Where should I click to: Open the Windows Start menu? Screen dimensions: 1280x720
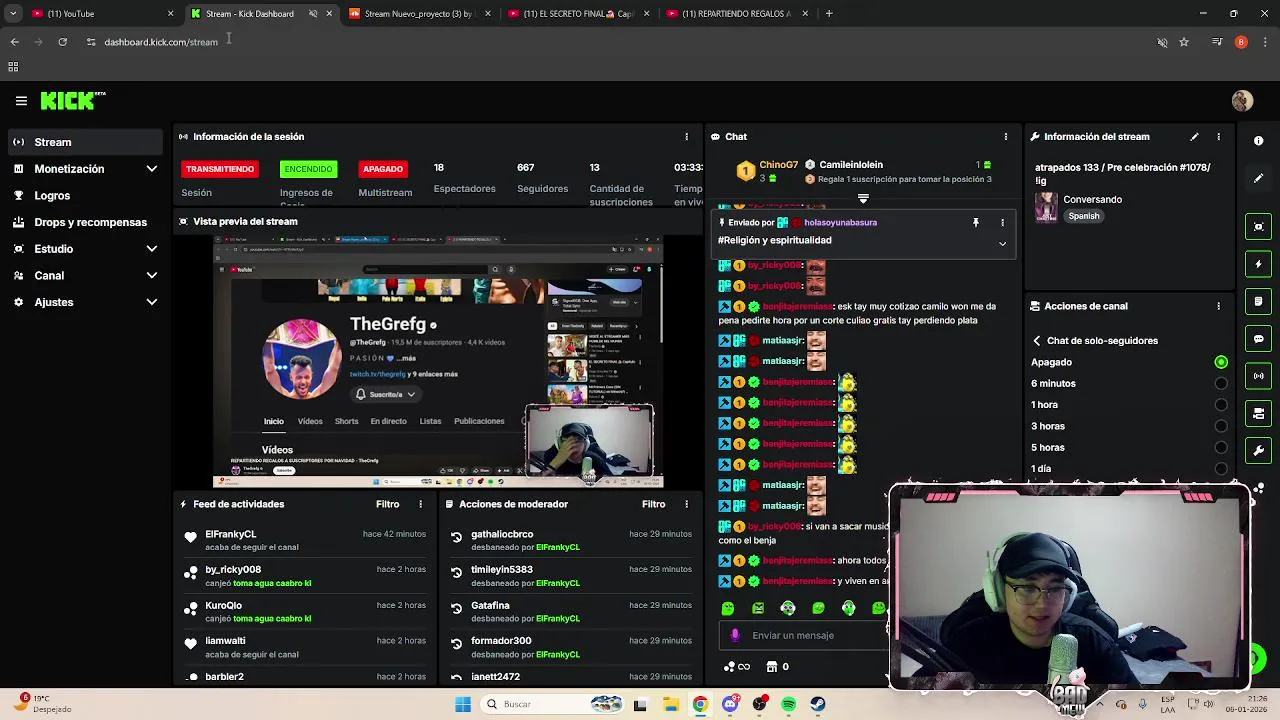point(463,704)
